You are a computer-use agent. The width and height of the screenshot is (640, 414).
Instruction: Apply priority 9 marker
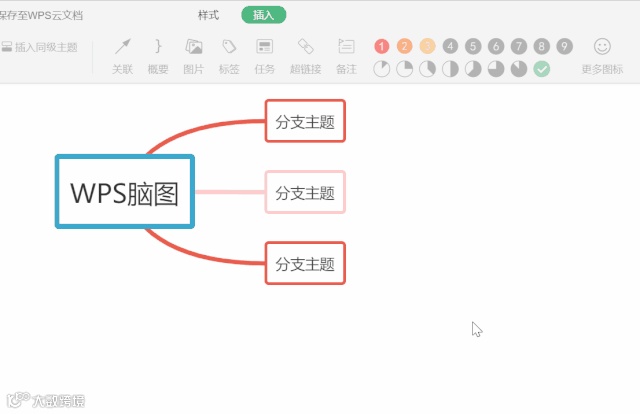564,46
